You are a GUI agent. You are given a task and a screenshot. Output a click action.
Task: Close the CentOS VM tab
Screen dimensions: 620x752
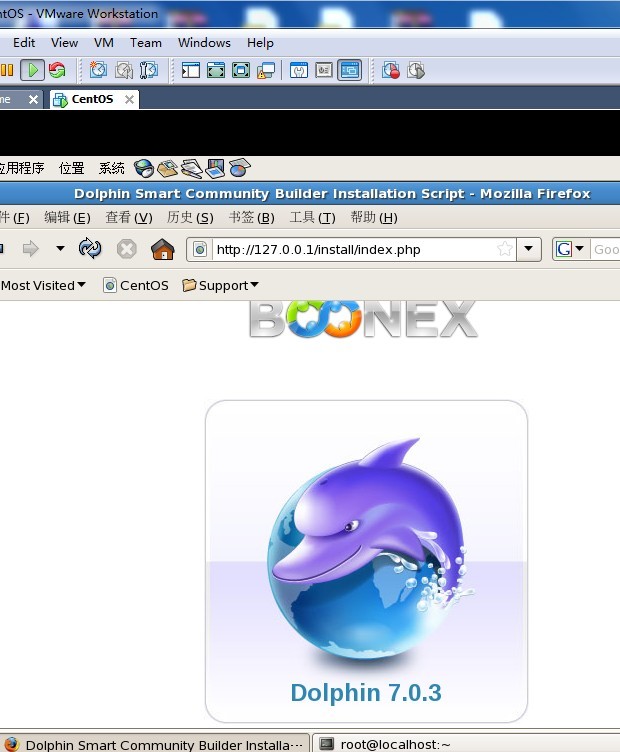click(129, 99)
